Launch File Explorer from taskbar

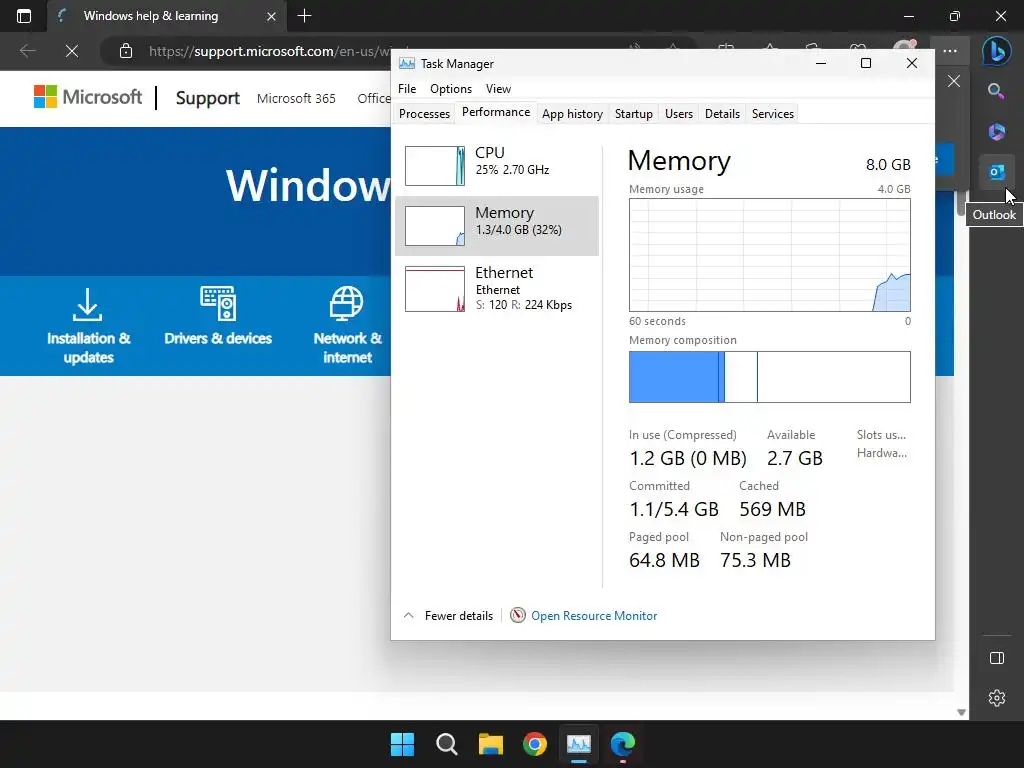click(x=491, y=744)
